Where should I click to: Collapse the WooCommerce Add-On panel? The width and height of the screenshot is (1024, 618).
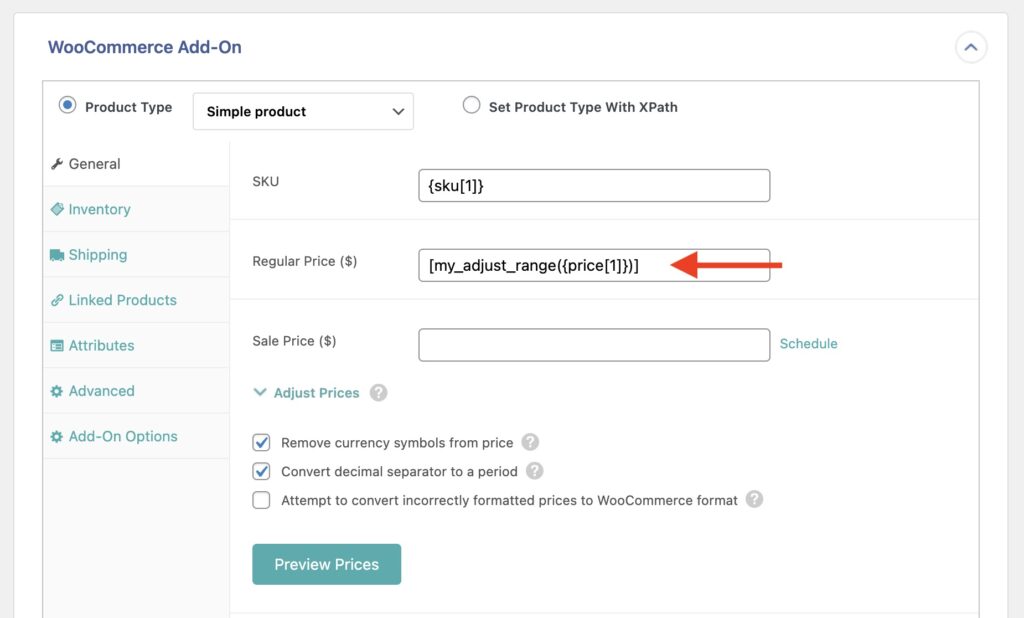pos(970,47)
